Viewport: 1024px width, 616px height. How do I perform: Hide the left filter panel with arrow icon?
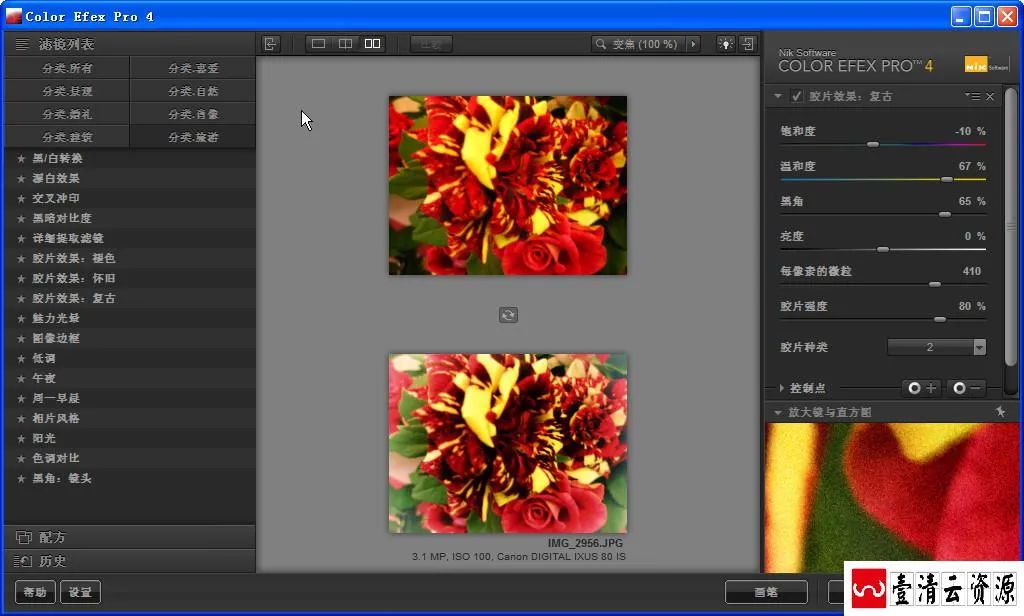coord(270,44)
